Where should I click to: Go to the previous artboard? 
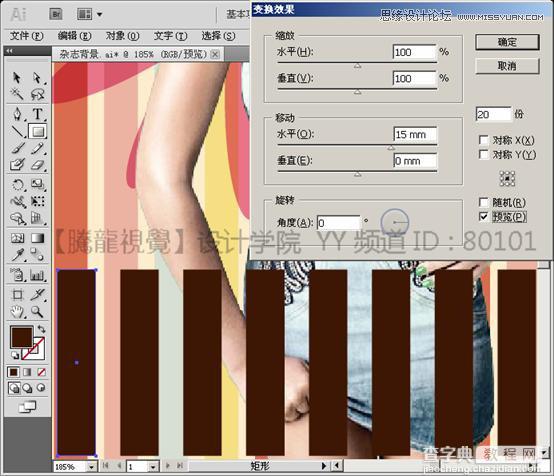coord(119,466)
